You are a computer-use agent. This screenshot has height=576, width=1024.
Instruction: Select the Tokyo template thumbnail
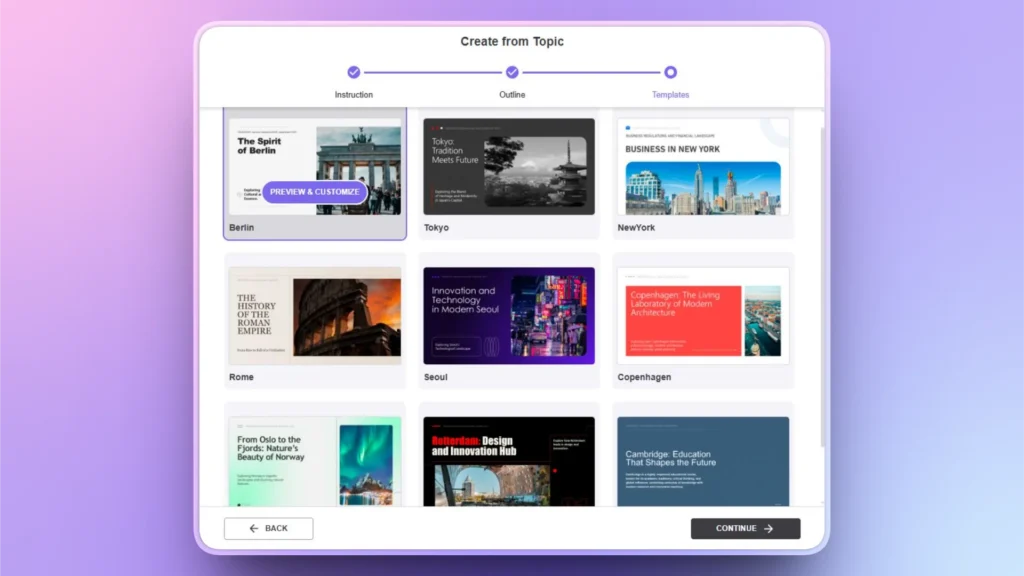(x=509, y=167)
